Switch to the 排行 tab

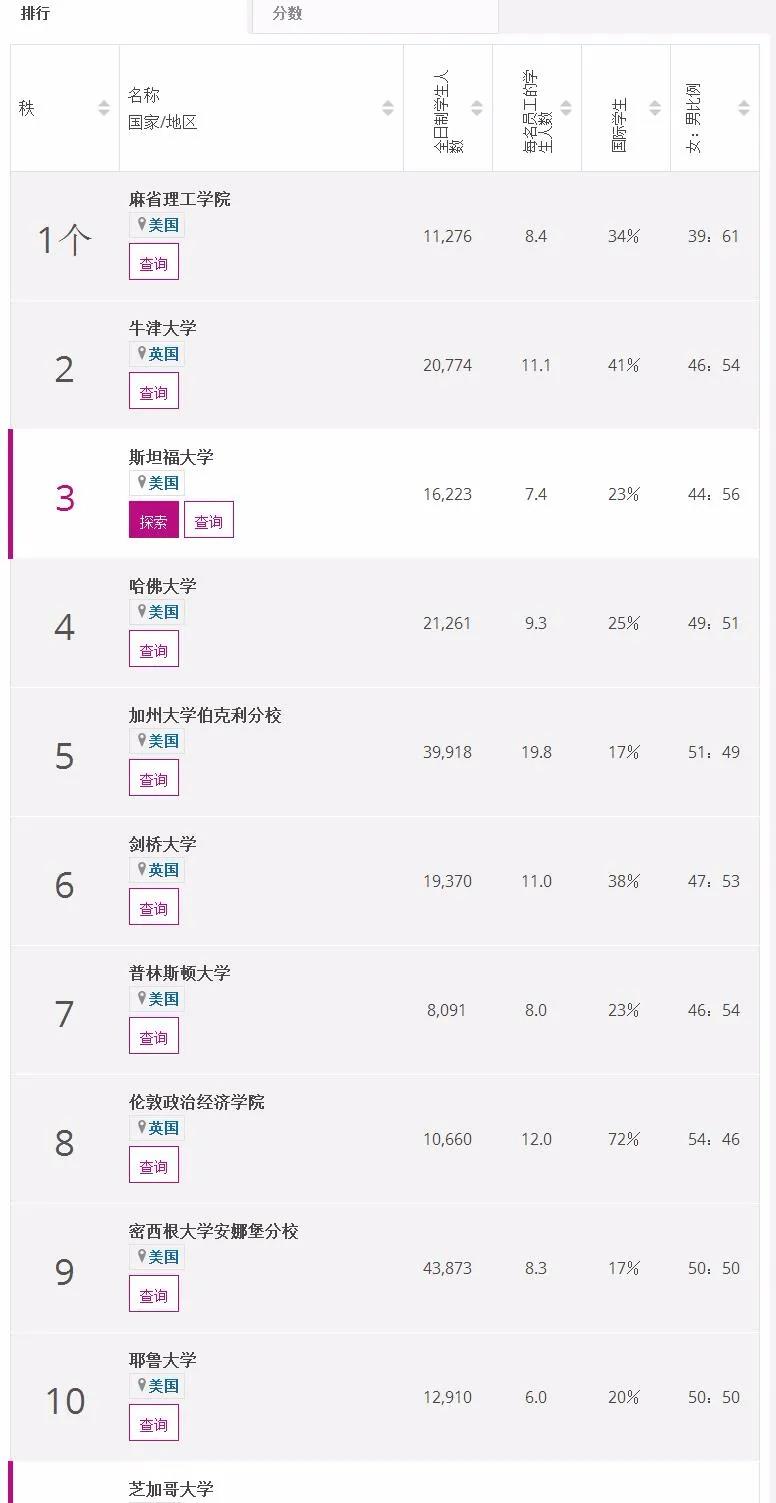point(36,14)
